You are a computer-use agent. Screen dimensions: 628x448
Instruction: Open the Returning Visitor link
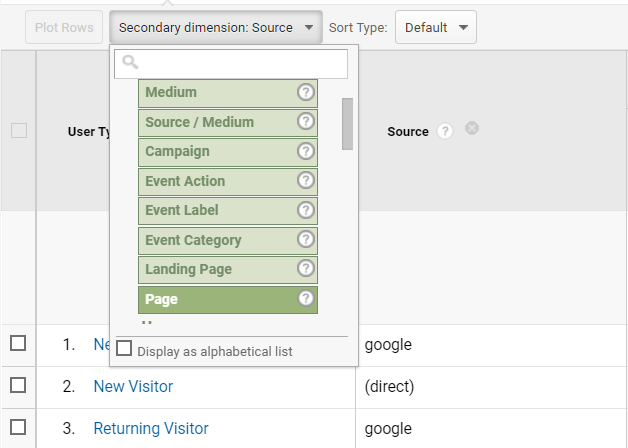point(151,428)
